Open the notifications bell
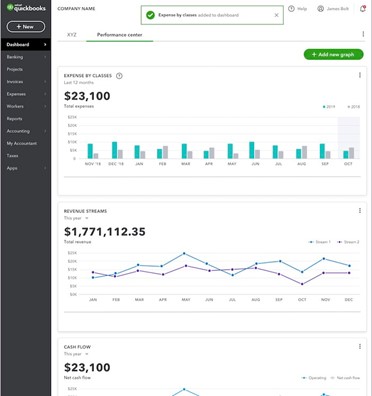 363,9
